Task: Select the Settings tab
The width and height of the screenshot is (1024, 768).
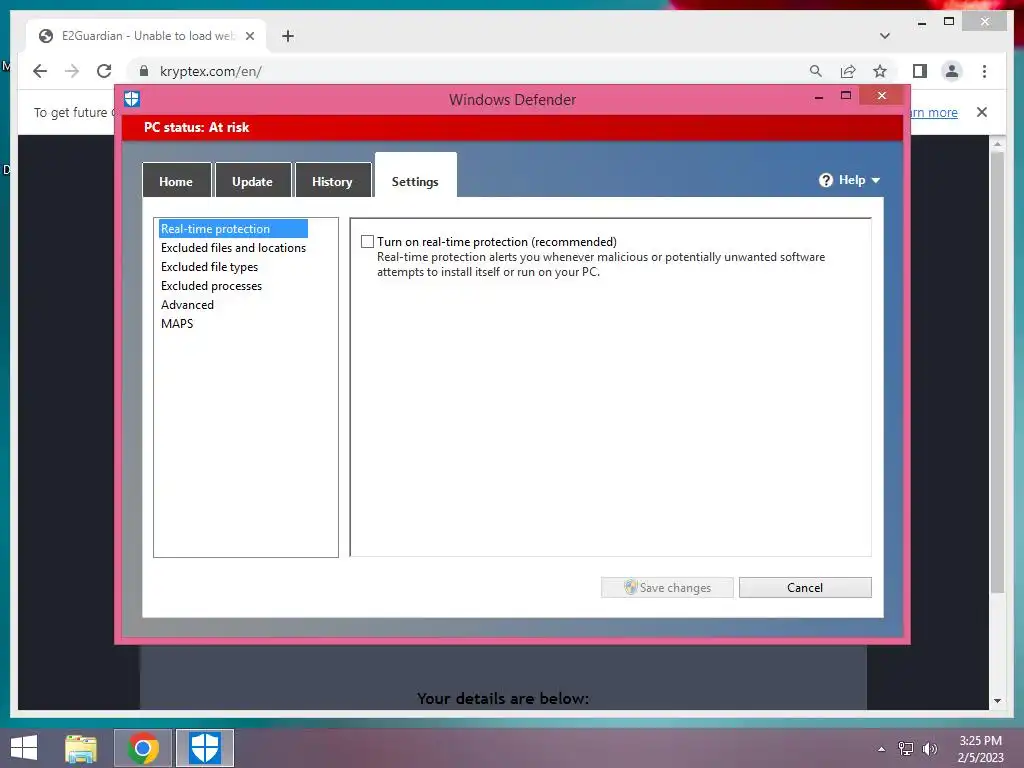Action: [x=415, y=176]
